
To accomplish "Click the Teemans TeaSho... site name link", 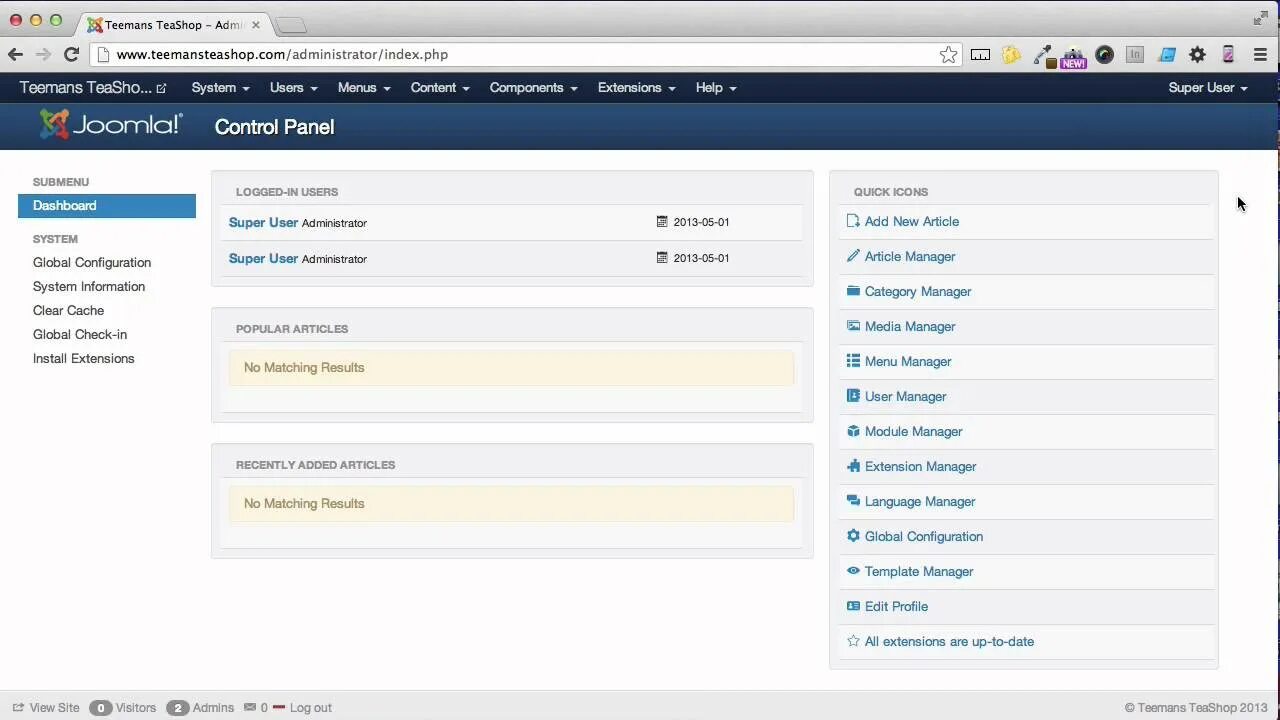I will (86, 88).
